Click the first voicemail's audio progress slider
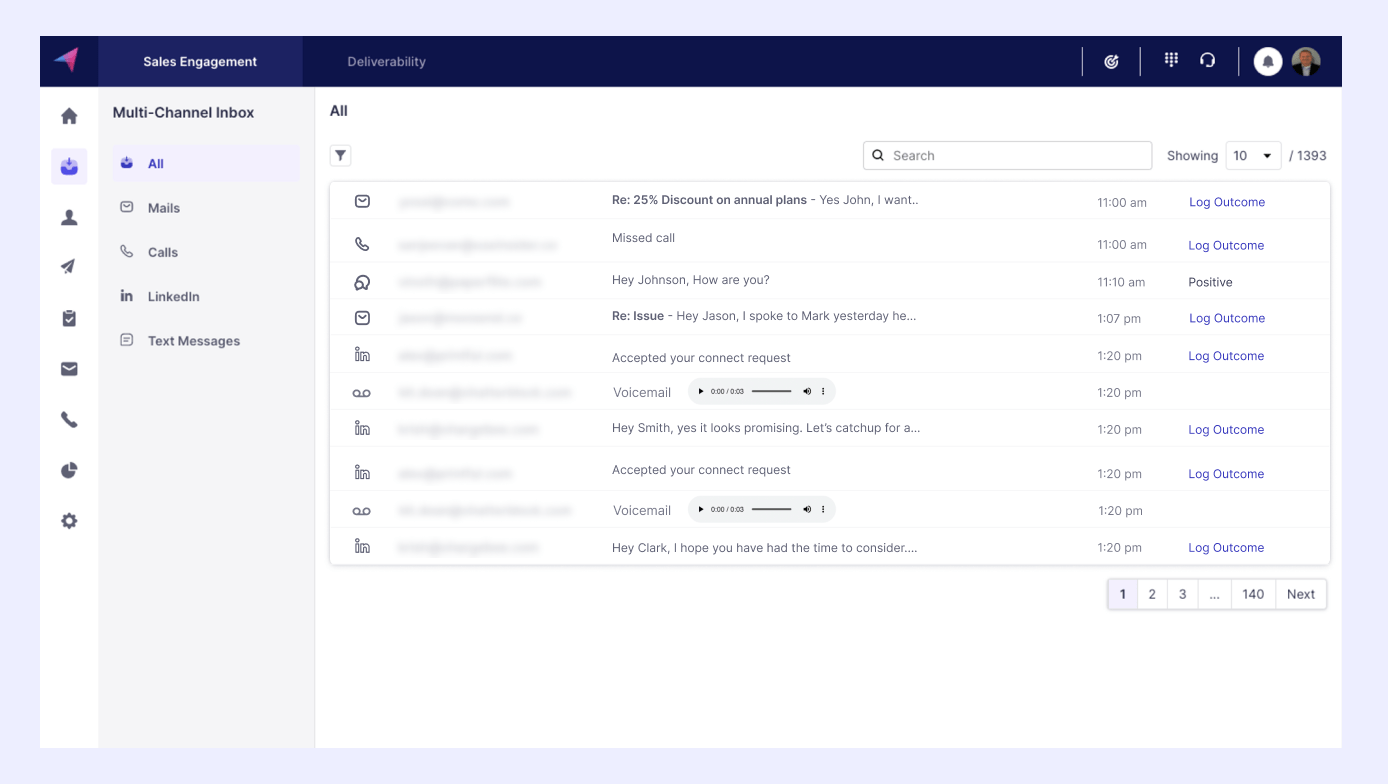 pyautogui.click(x=771, y=392)
